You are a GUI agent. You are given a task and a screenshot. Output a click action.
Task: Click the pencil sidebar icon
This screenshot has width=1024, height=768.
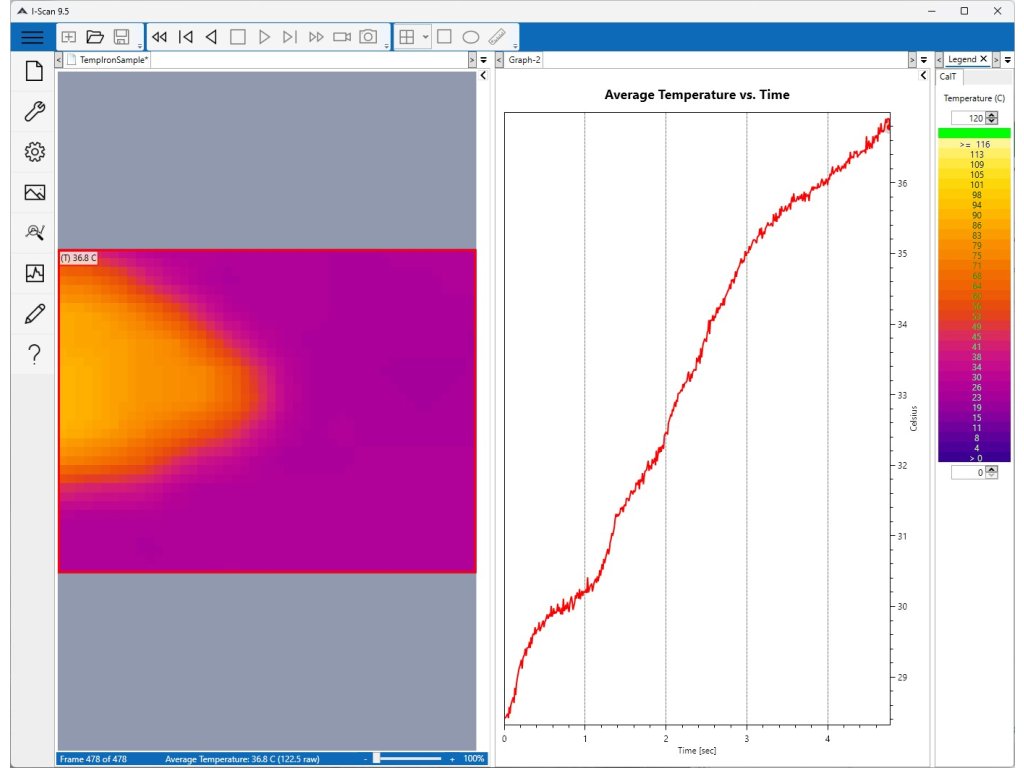tap(34, 314)
